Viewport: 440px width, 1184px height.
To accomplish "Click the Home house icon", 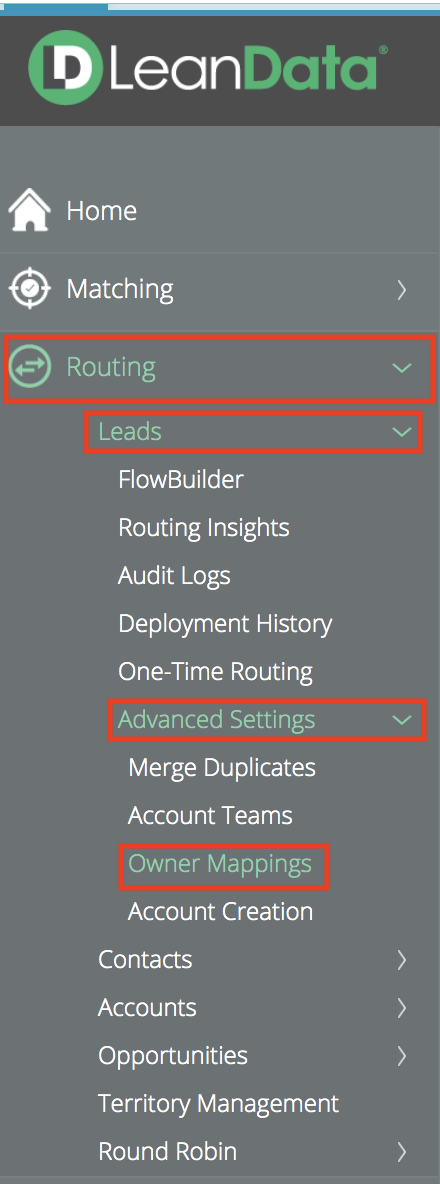I will pyautogui.click(x=29, y=210).
